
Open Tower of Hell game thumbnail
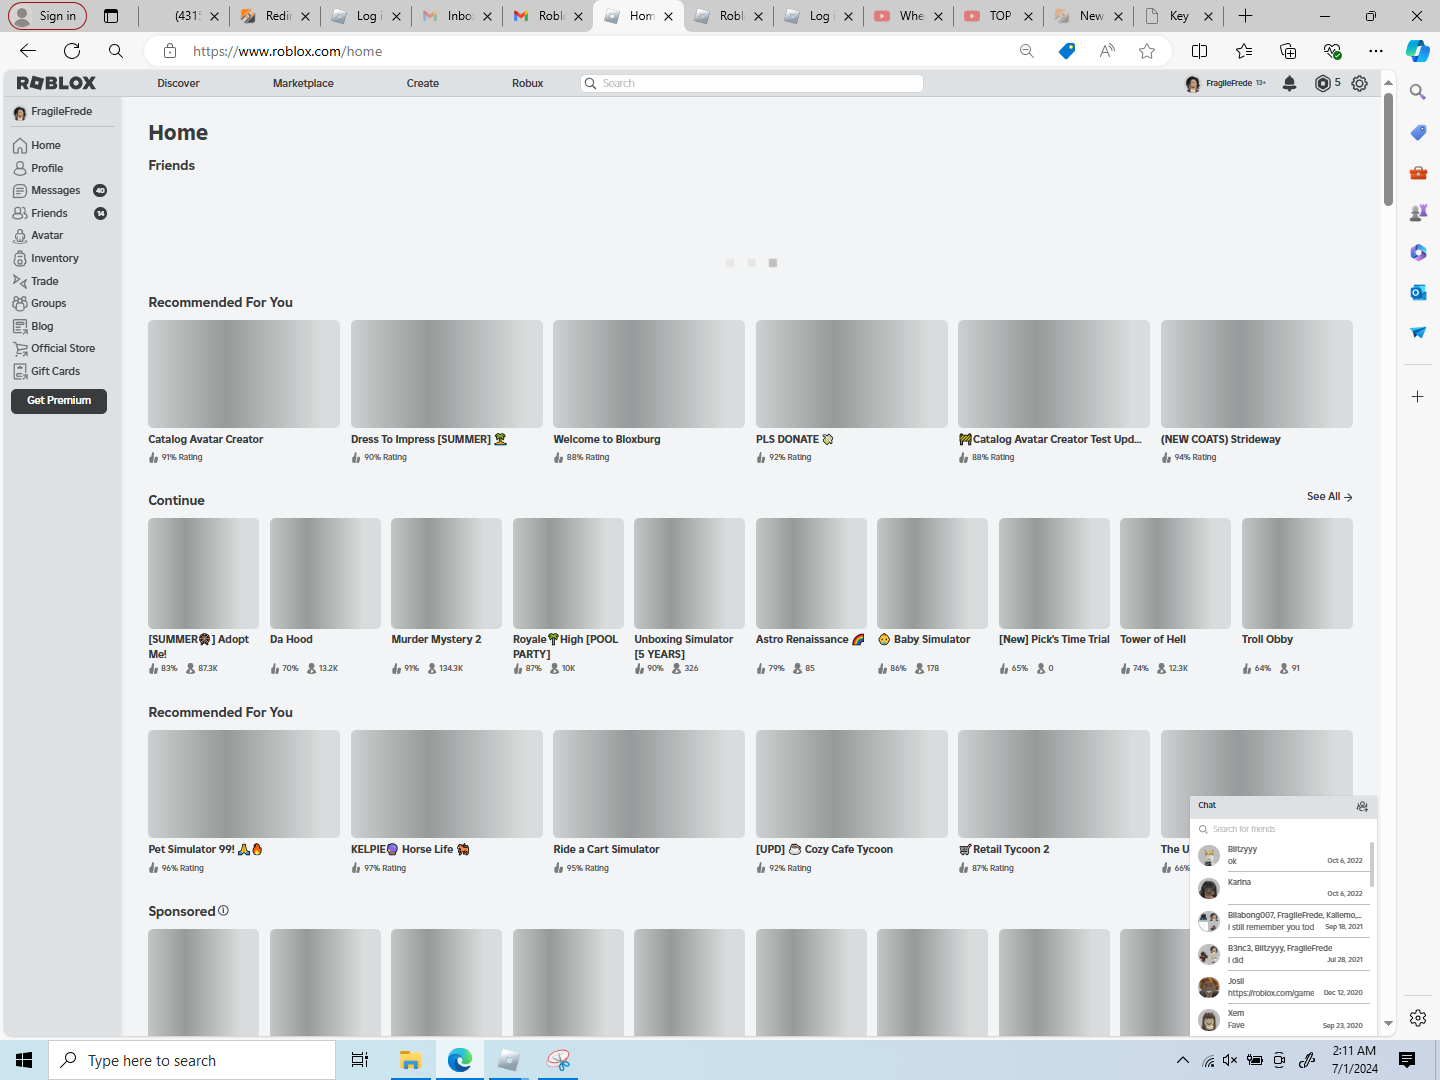[x=1175, y=573]
